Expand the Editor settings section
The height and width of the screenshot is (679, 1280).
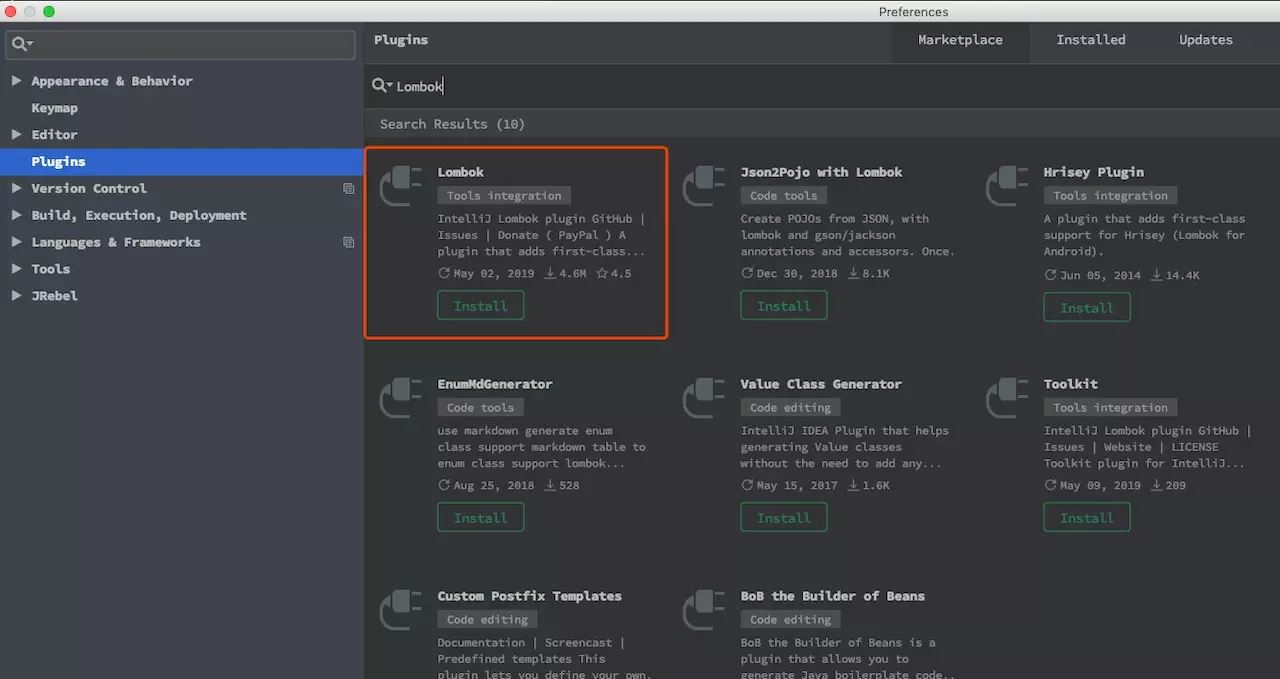point(16,134)
